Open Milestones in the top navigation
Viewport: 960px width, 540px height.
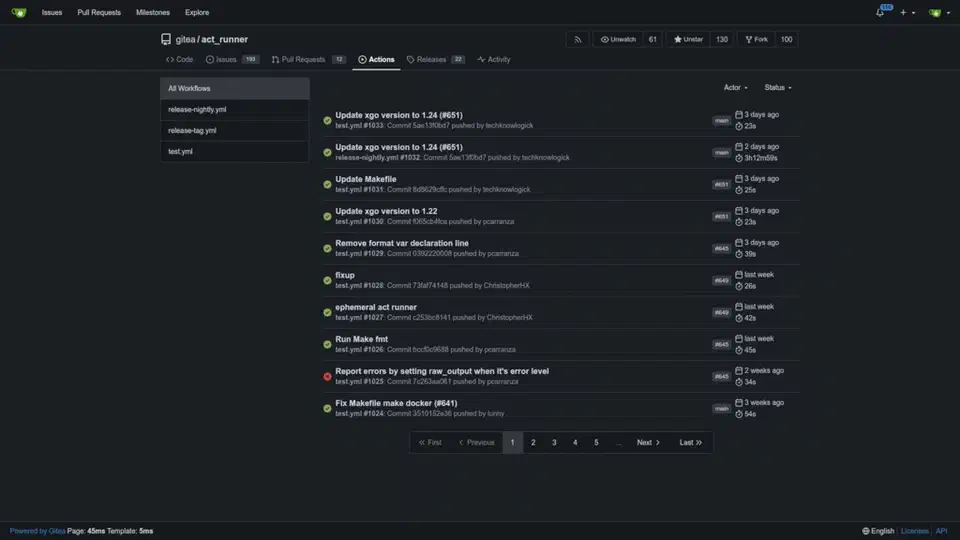click(x=152, y=12)
